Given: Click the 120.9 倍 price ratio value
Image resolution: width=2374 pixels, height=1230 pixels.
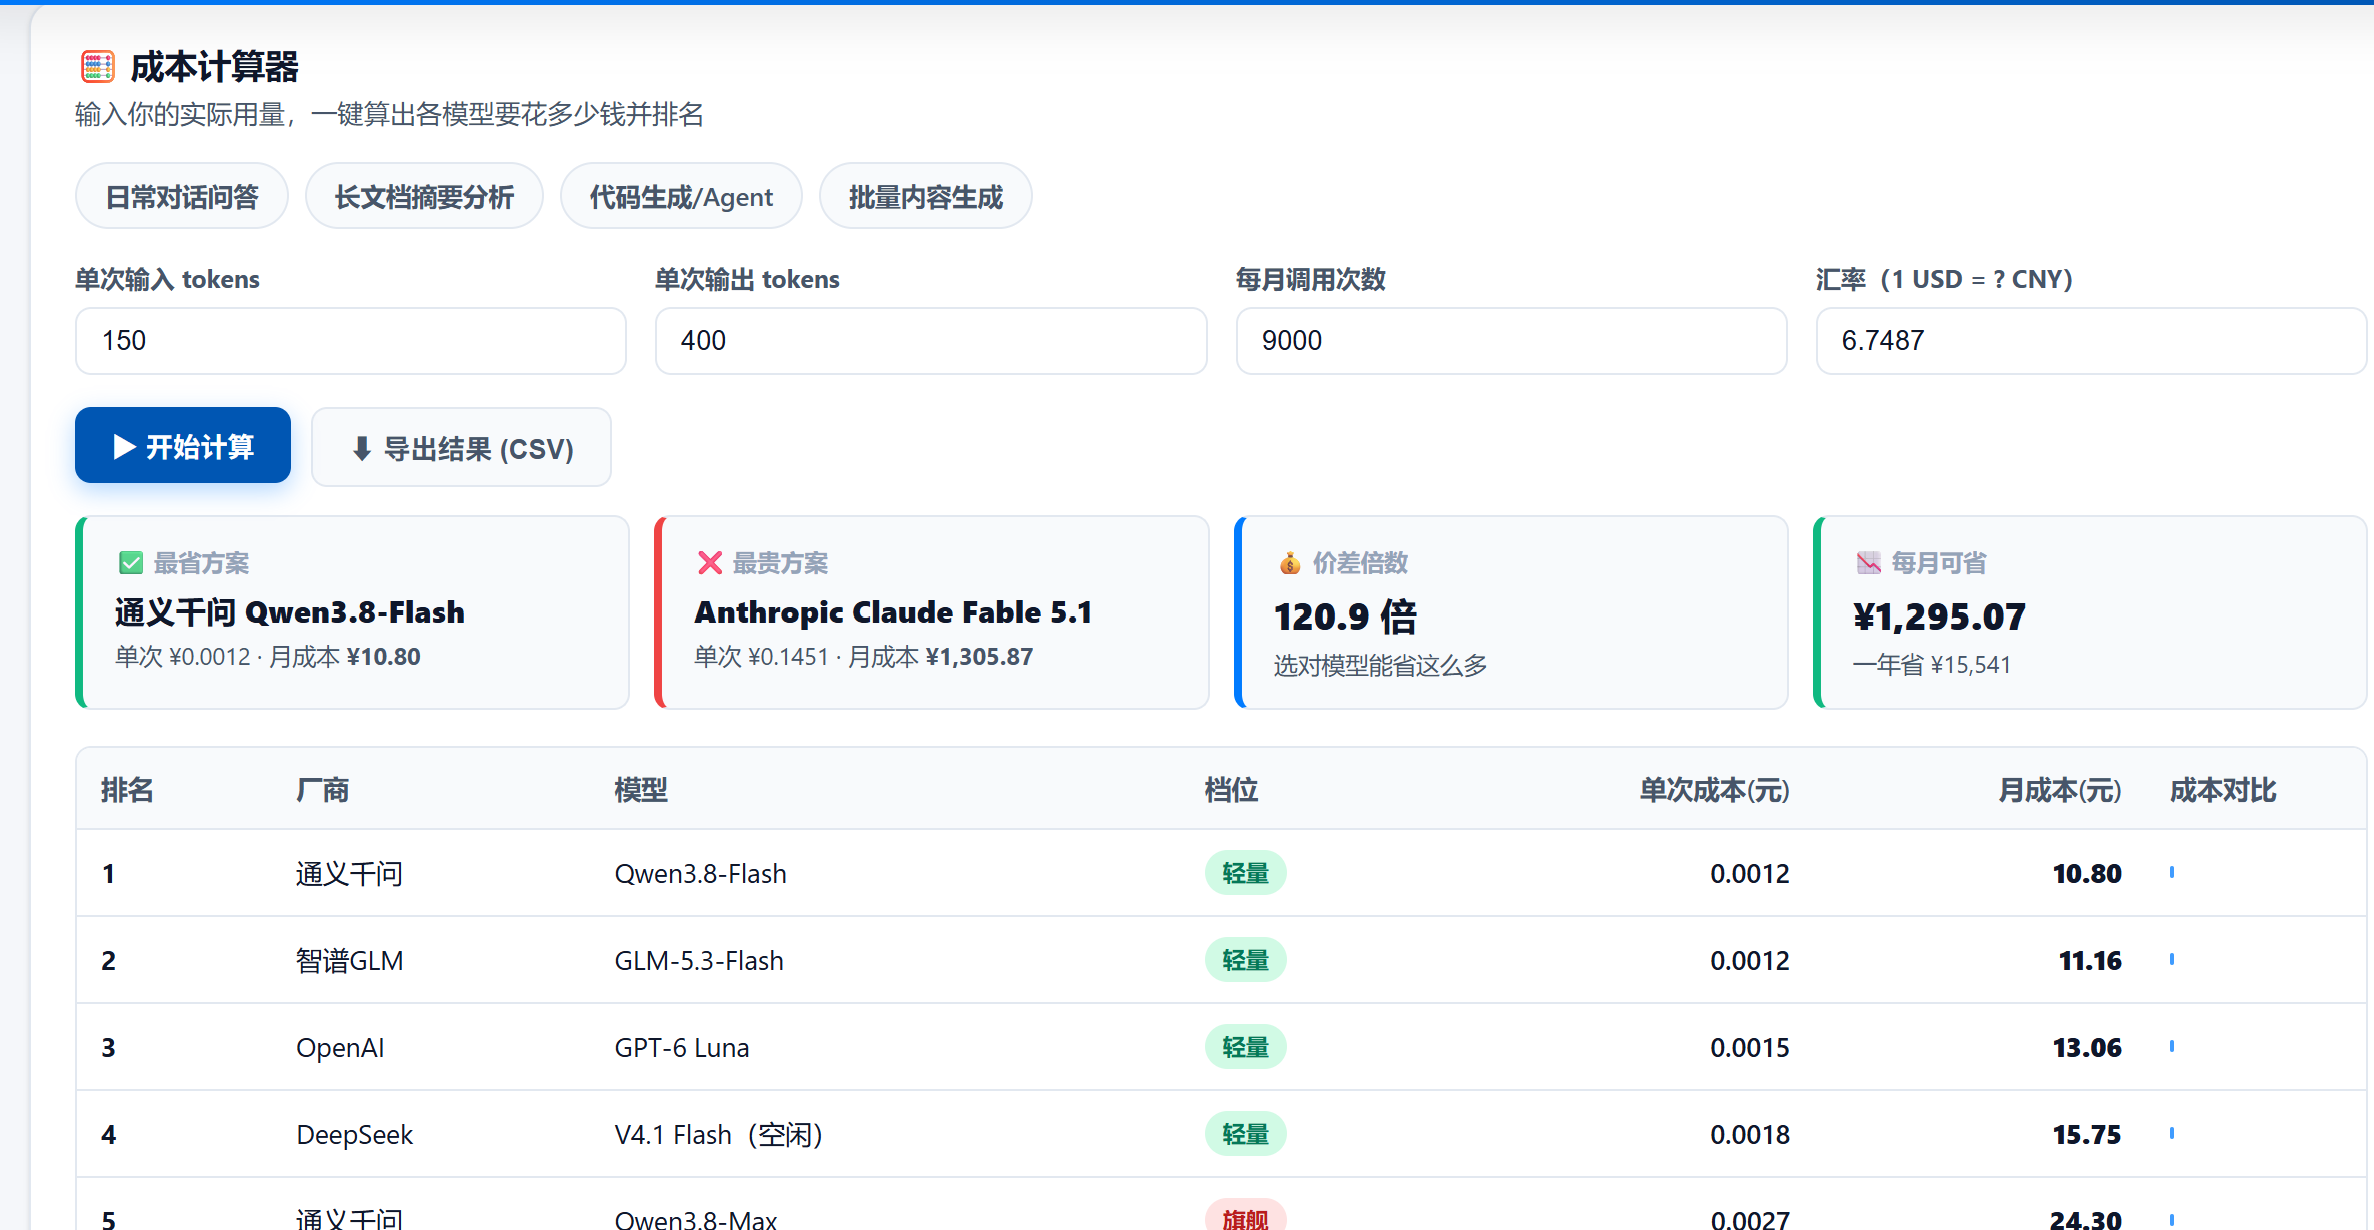Looking at the screenshot, I should click(x=1345, y=616).
